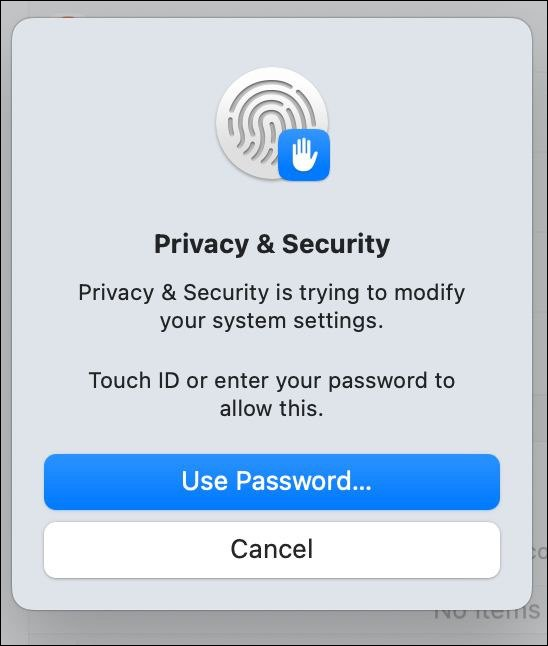This screenshot has width=548, height=646.
Task: Click the 'Touch ID or enter your password' line
Action: click(272, 380)
